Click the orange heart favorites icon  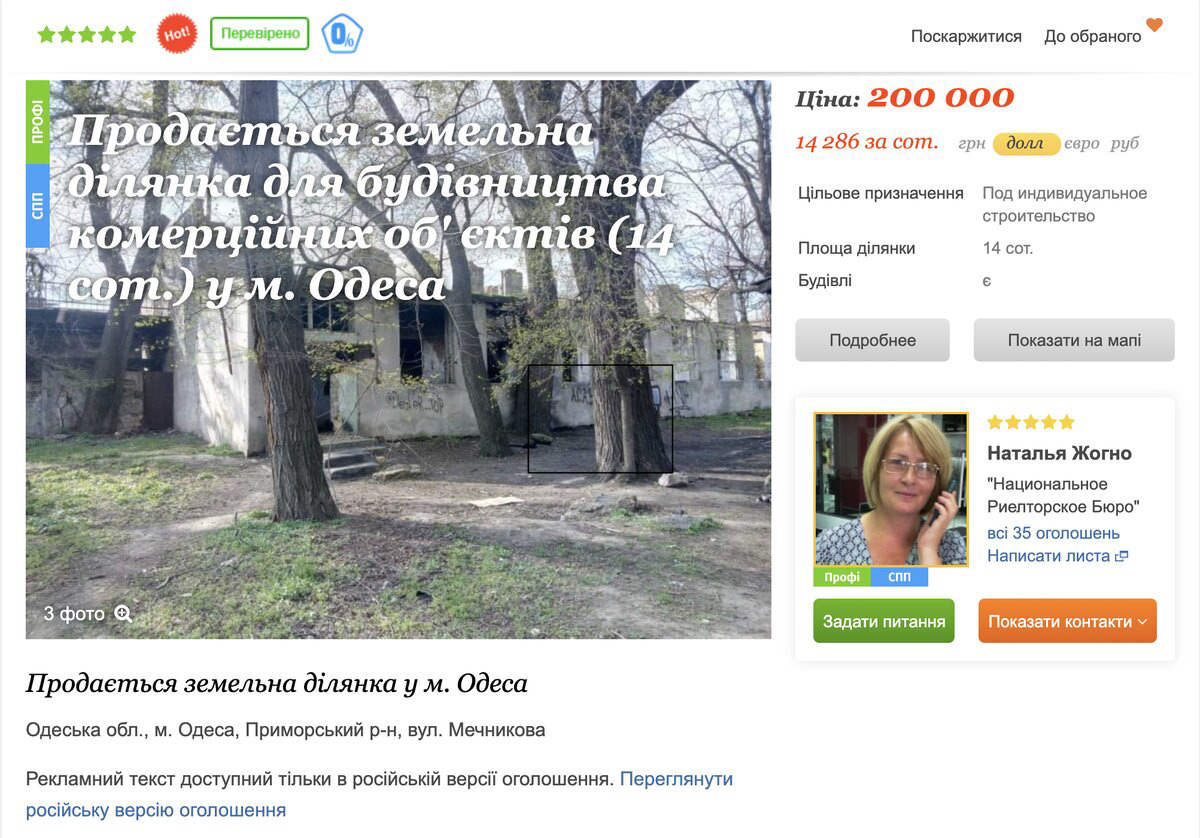click(1154, 25)
